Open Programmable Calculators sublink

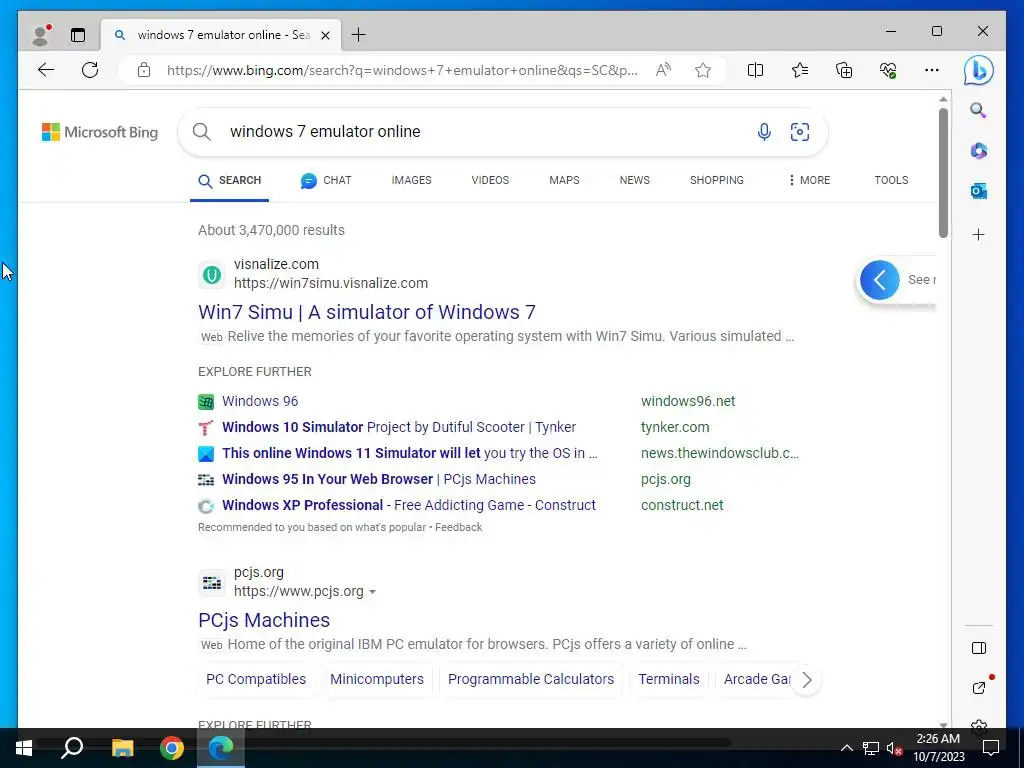pyautogui.click(x=531, y=679)
